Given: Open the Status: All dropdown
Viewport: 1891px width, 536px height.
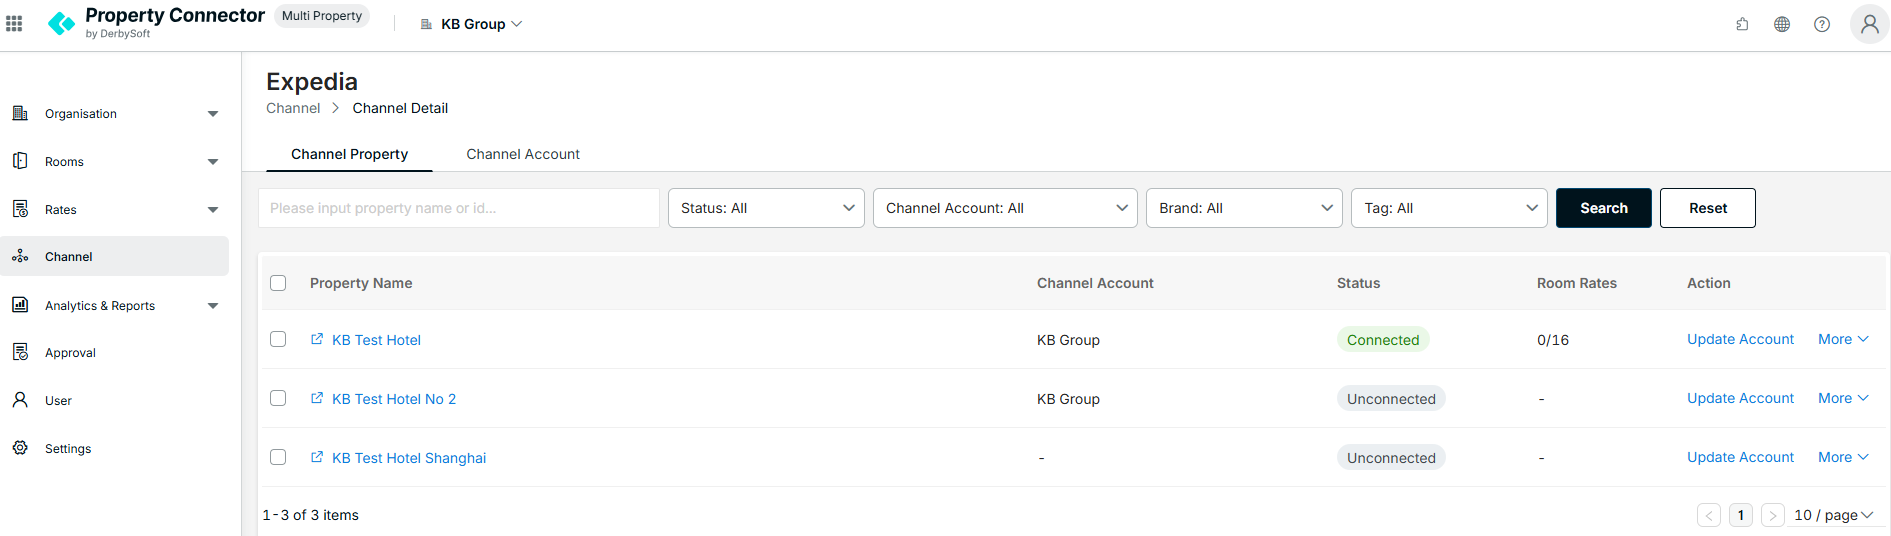Looking at the screenshot, I should point(766,208).
